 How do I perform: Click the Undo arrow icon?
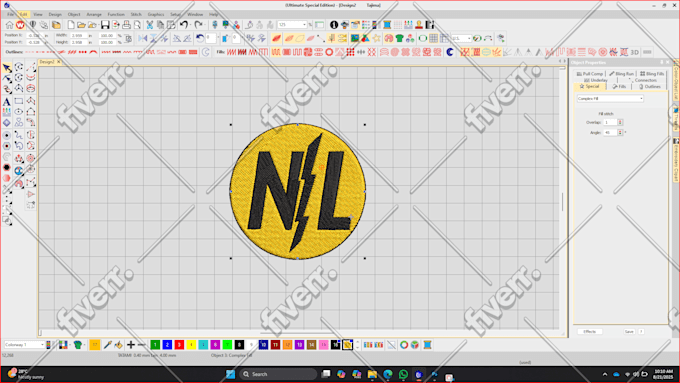click(x=184, y=25)
